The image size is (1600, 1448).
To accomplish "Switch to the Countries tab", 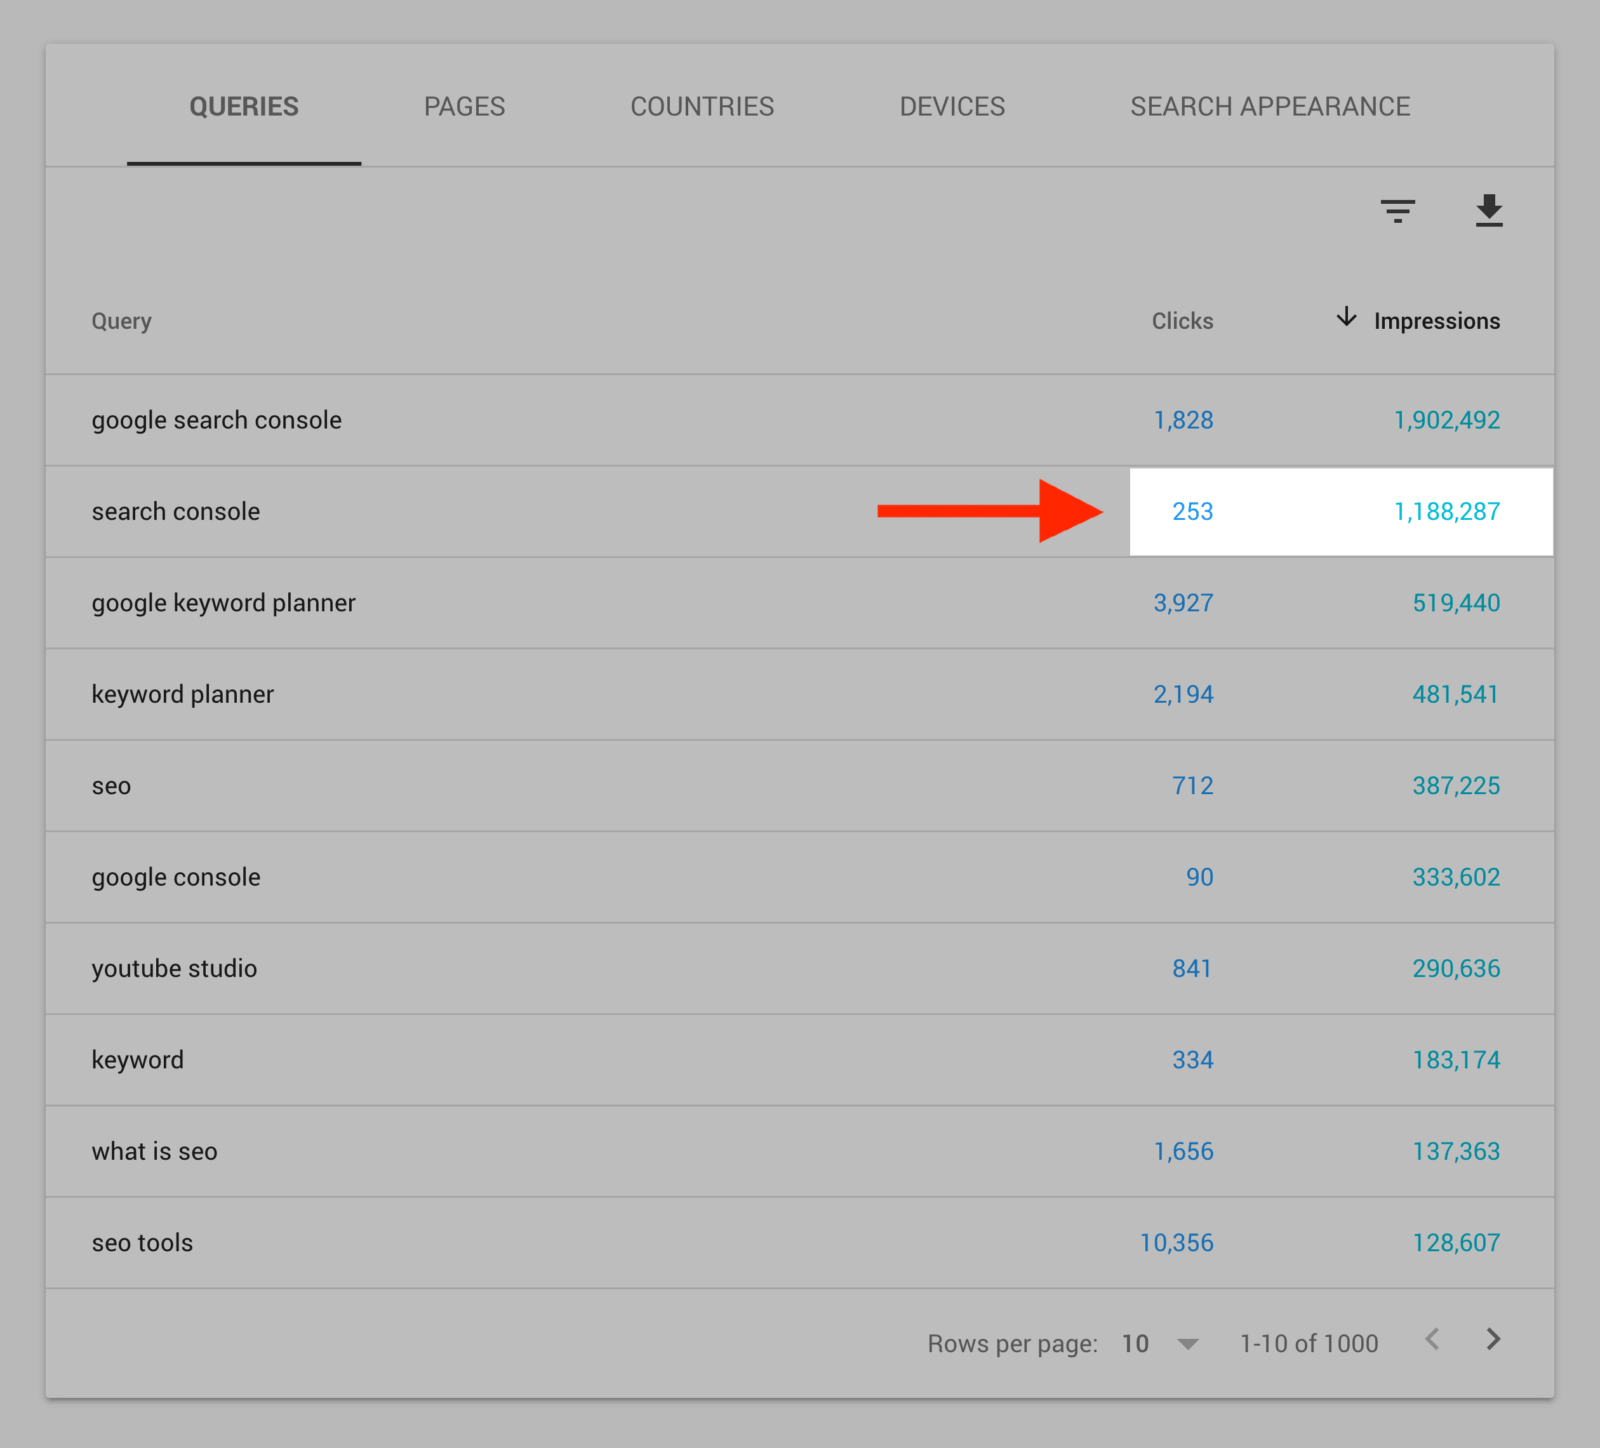I will tap(702, 107).
